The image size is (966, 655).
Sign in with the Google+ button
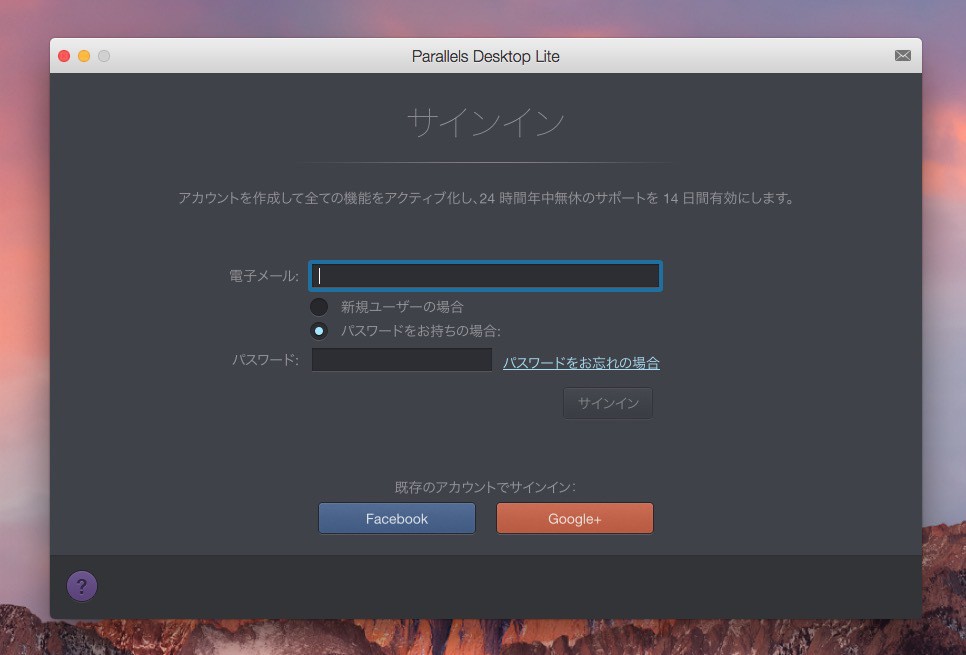(x=575, y=518)
